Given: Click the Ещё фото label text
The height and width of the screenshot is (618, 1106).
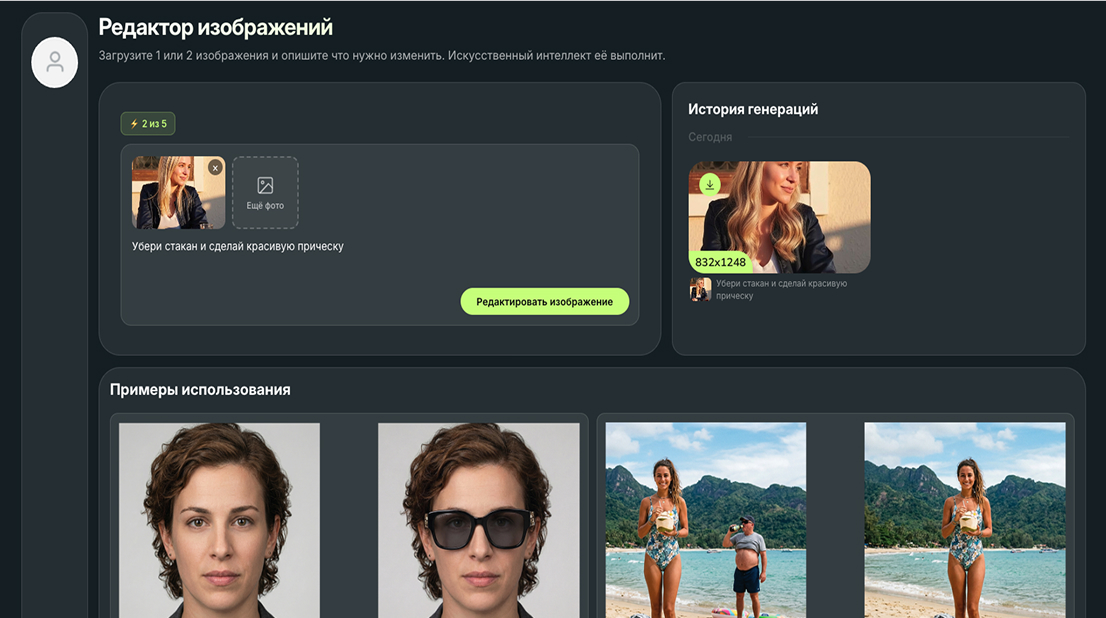Looking at the screenshot, I should point(265,206).
